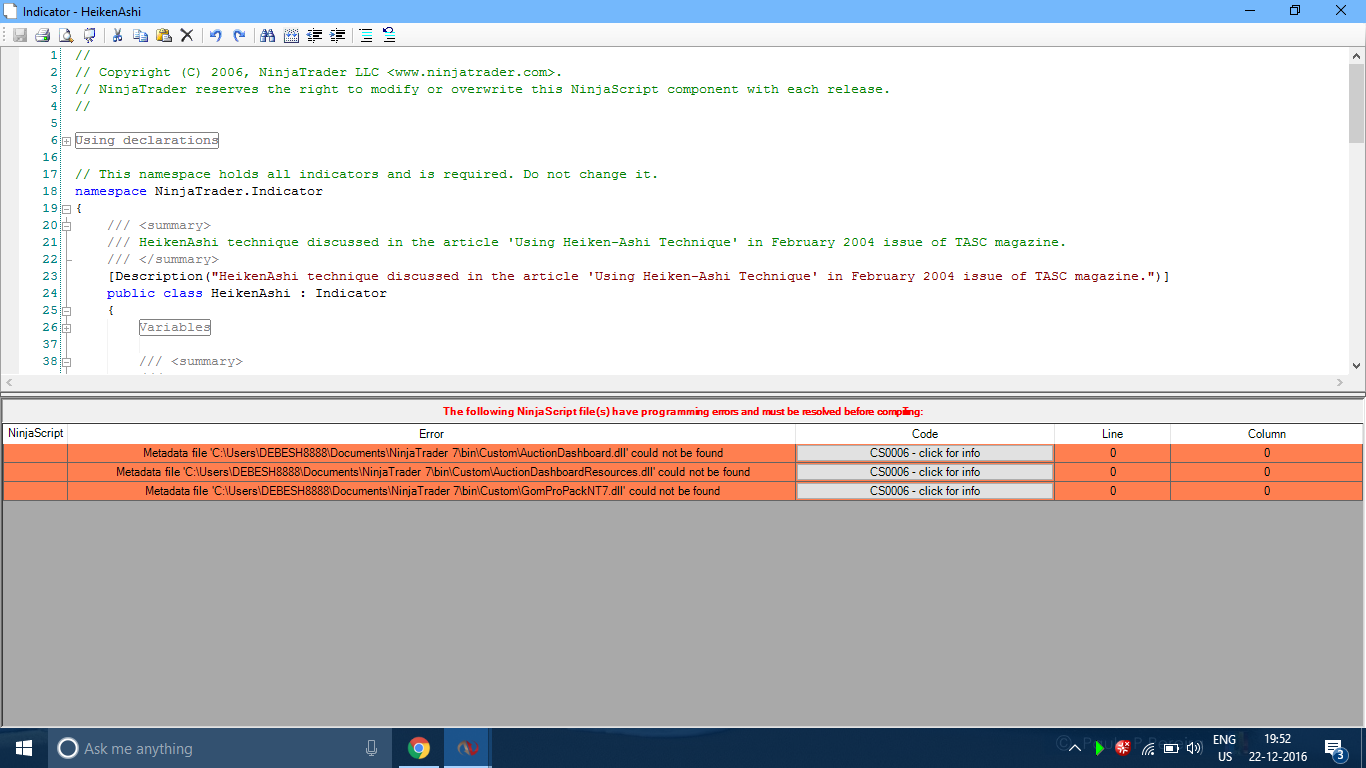Click the decrease indent icon

(314, 35)
